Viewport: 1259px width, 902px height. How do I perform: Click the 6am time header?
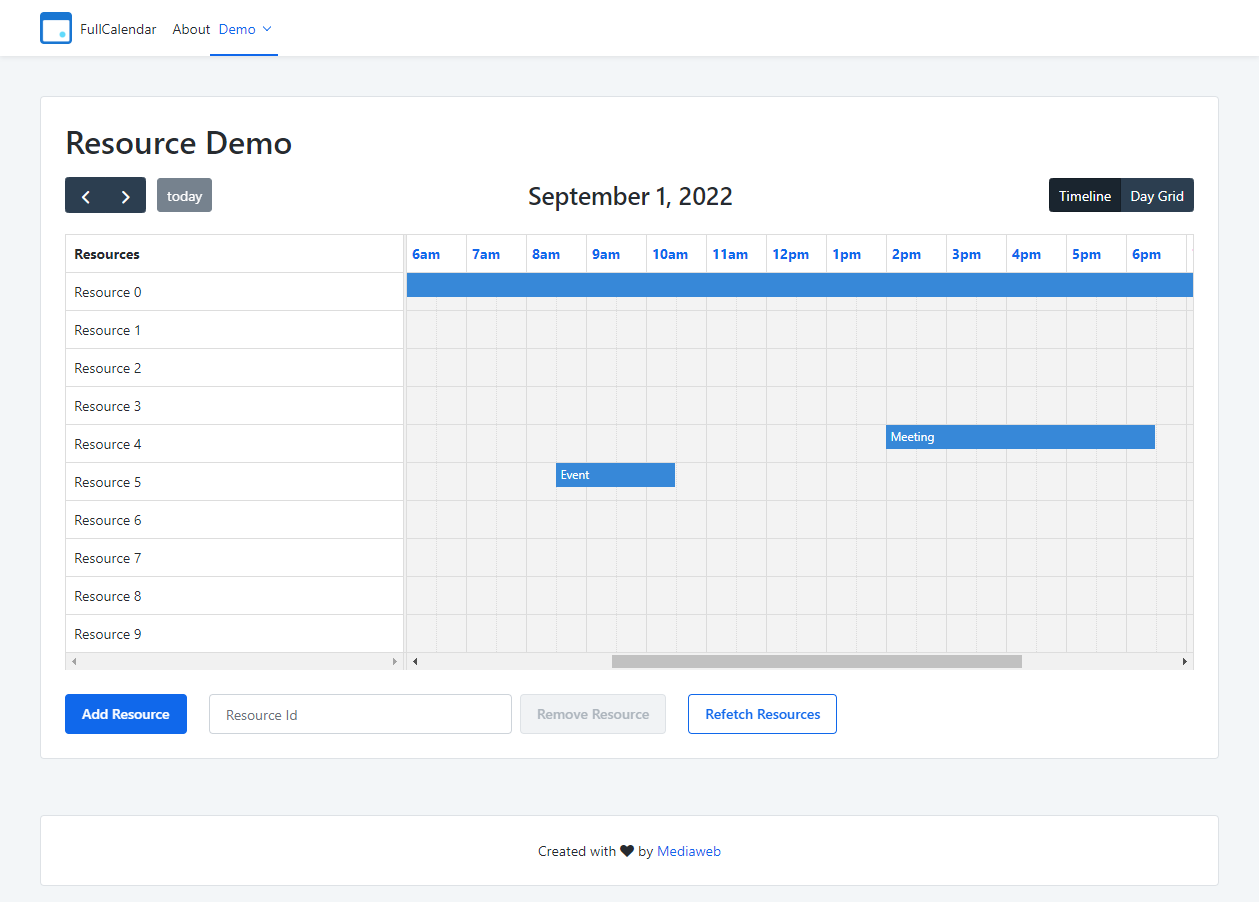click(426, 254)
